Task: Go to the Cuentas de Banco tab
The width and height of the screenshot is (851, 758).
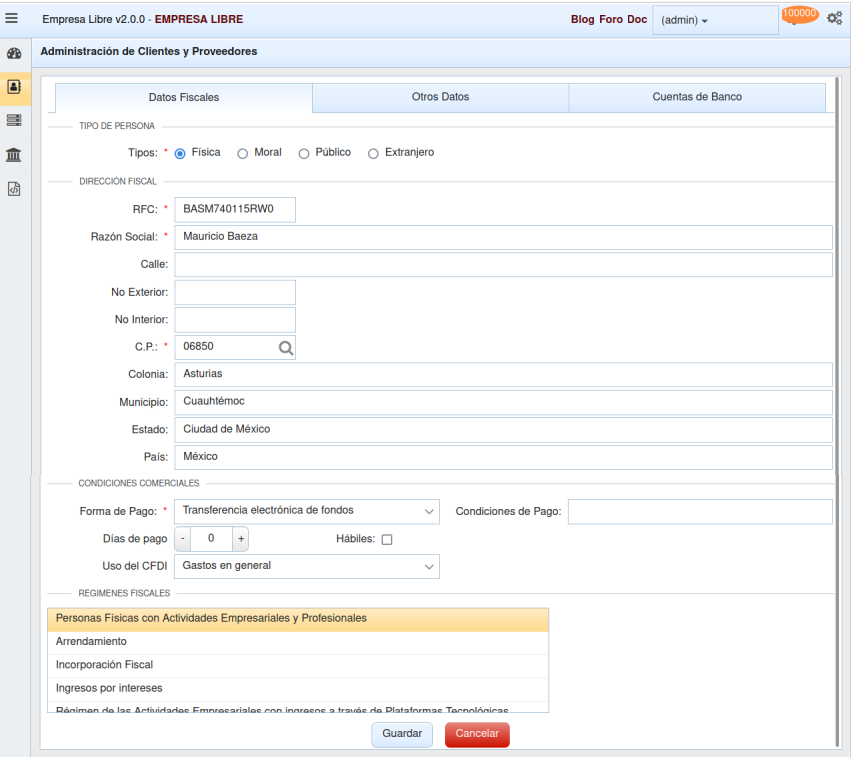Action: tap(697, 97)
